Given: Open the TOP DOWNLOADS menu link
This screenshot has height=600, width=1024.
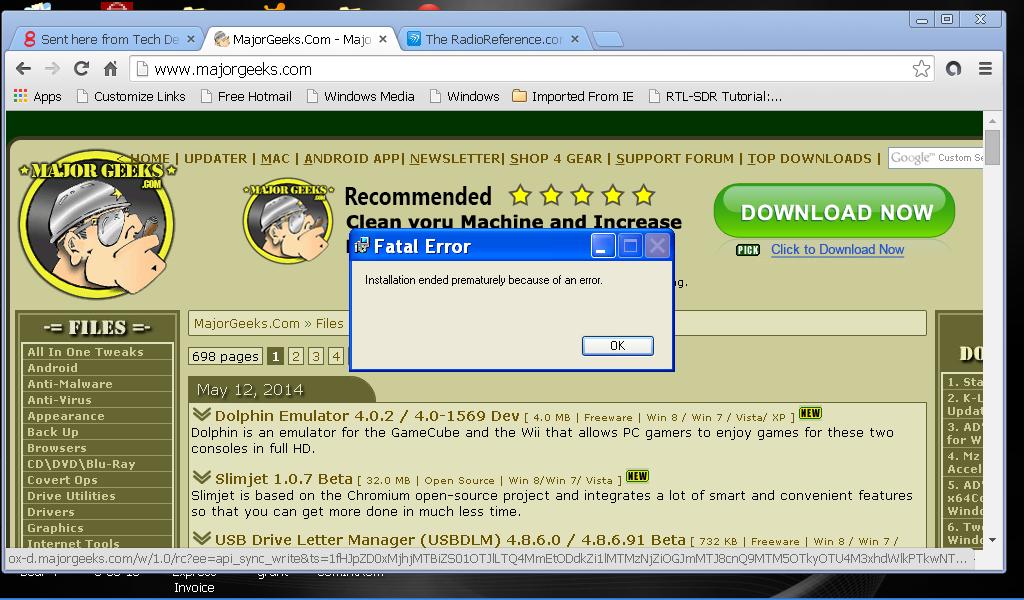Looking at the screenshot, I should click(x=809, y=159).
